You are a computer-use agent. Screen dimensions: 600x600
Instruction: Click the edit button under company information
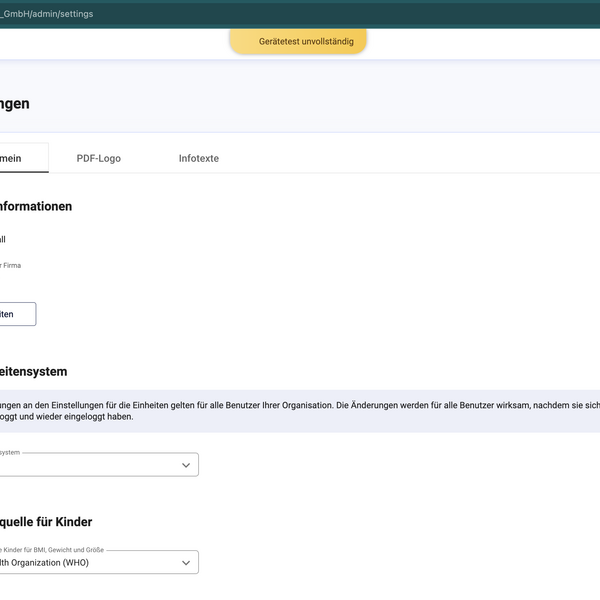tap(17, 314)
